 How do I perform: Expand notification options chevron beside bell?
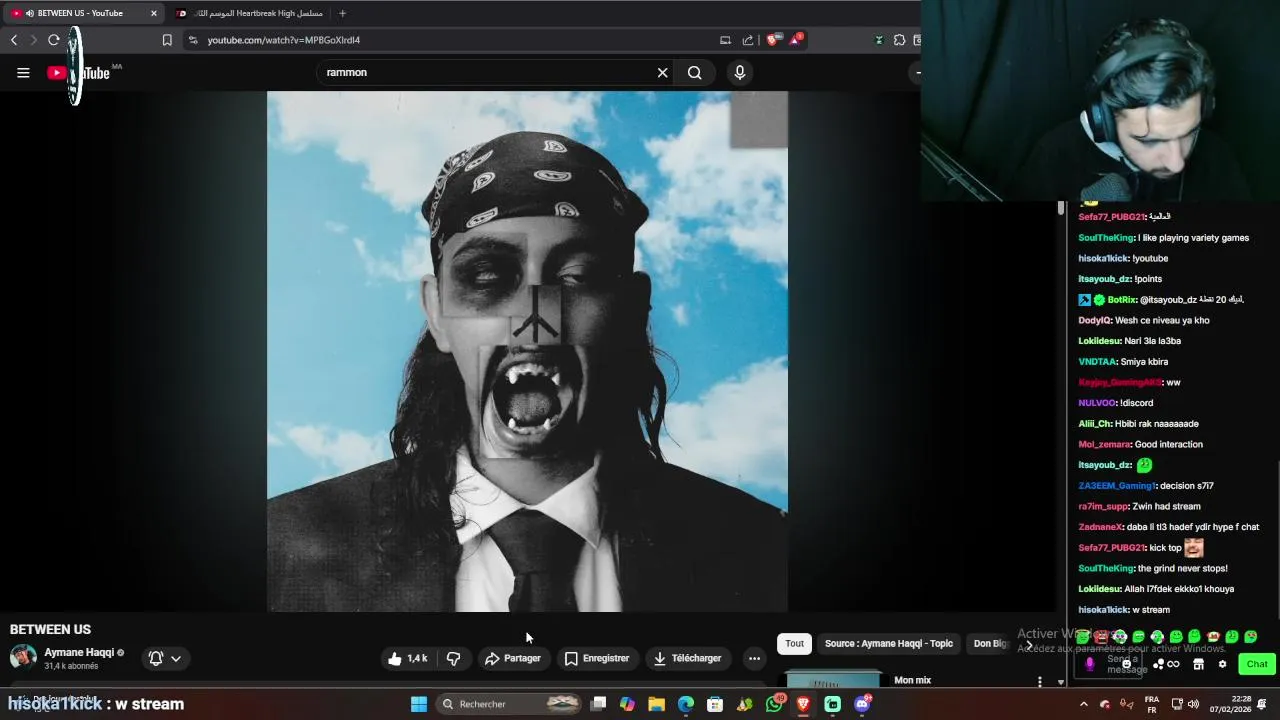tap(176, 658)
